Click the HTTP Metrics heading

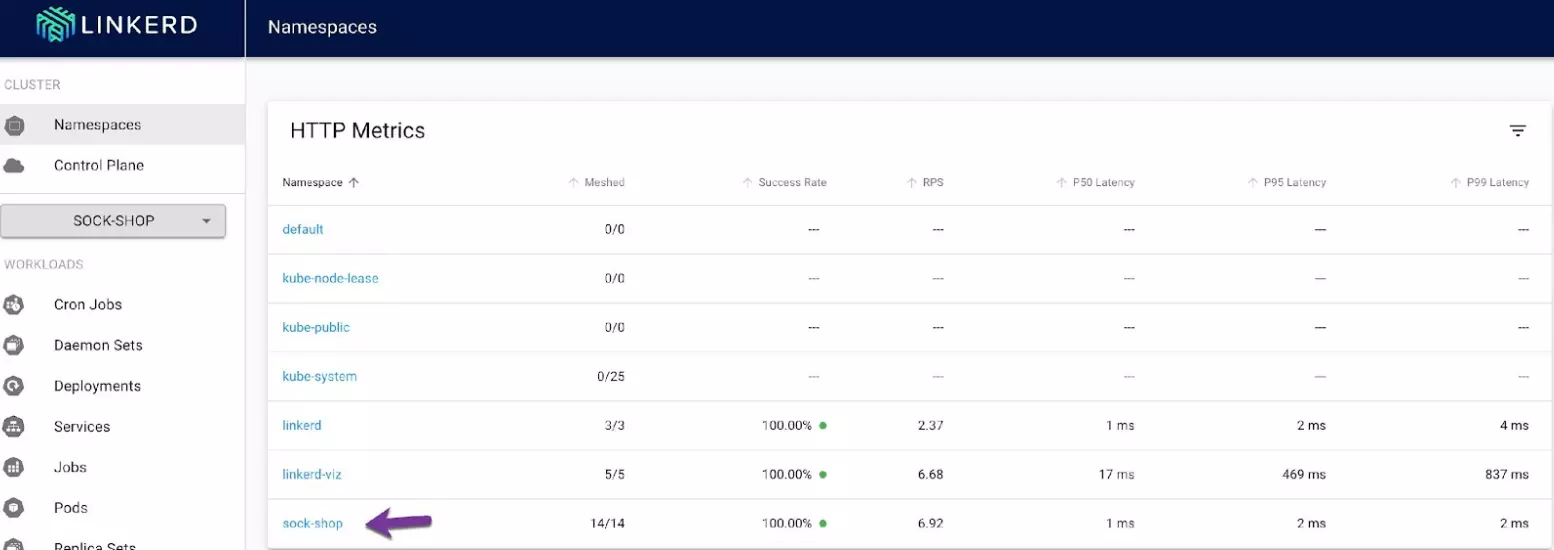(x=358, y=130)
